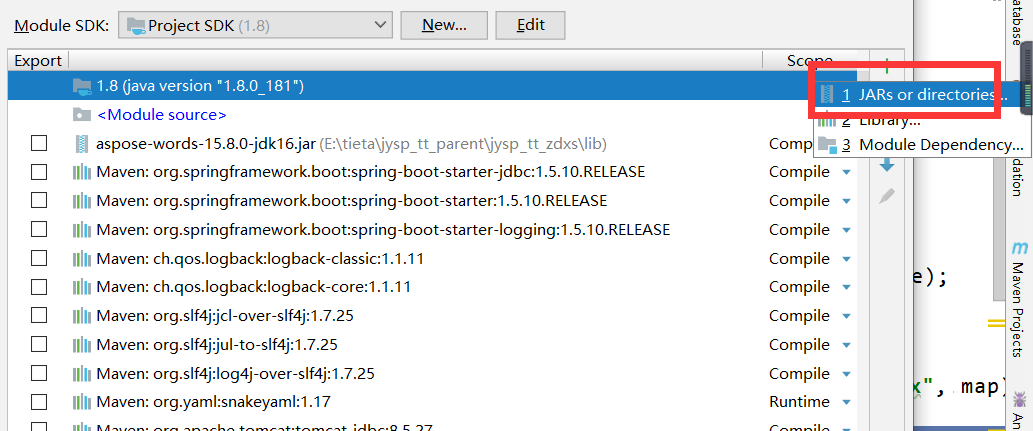Screen dimensions: 1033x431
Task: Tick export checkbox for snakeyaml:1.17
Action: (39, 402)
